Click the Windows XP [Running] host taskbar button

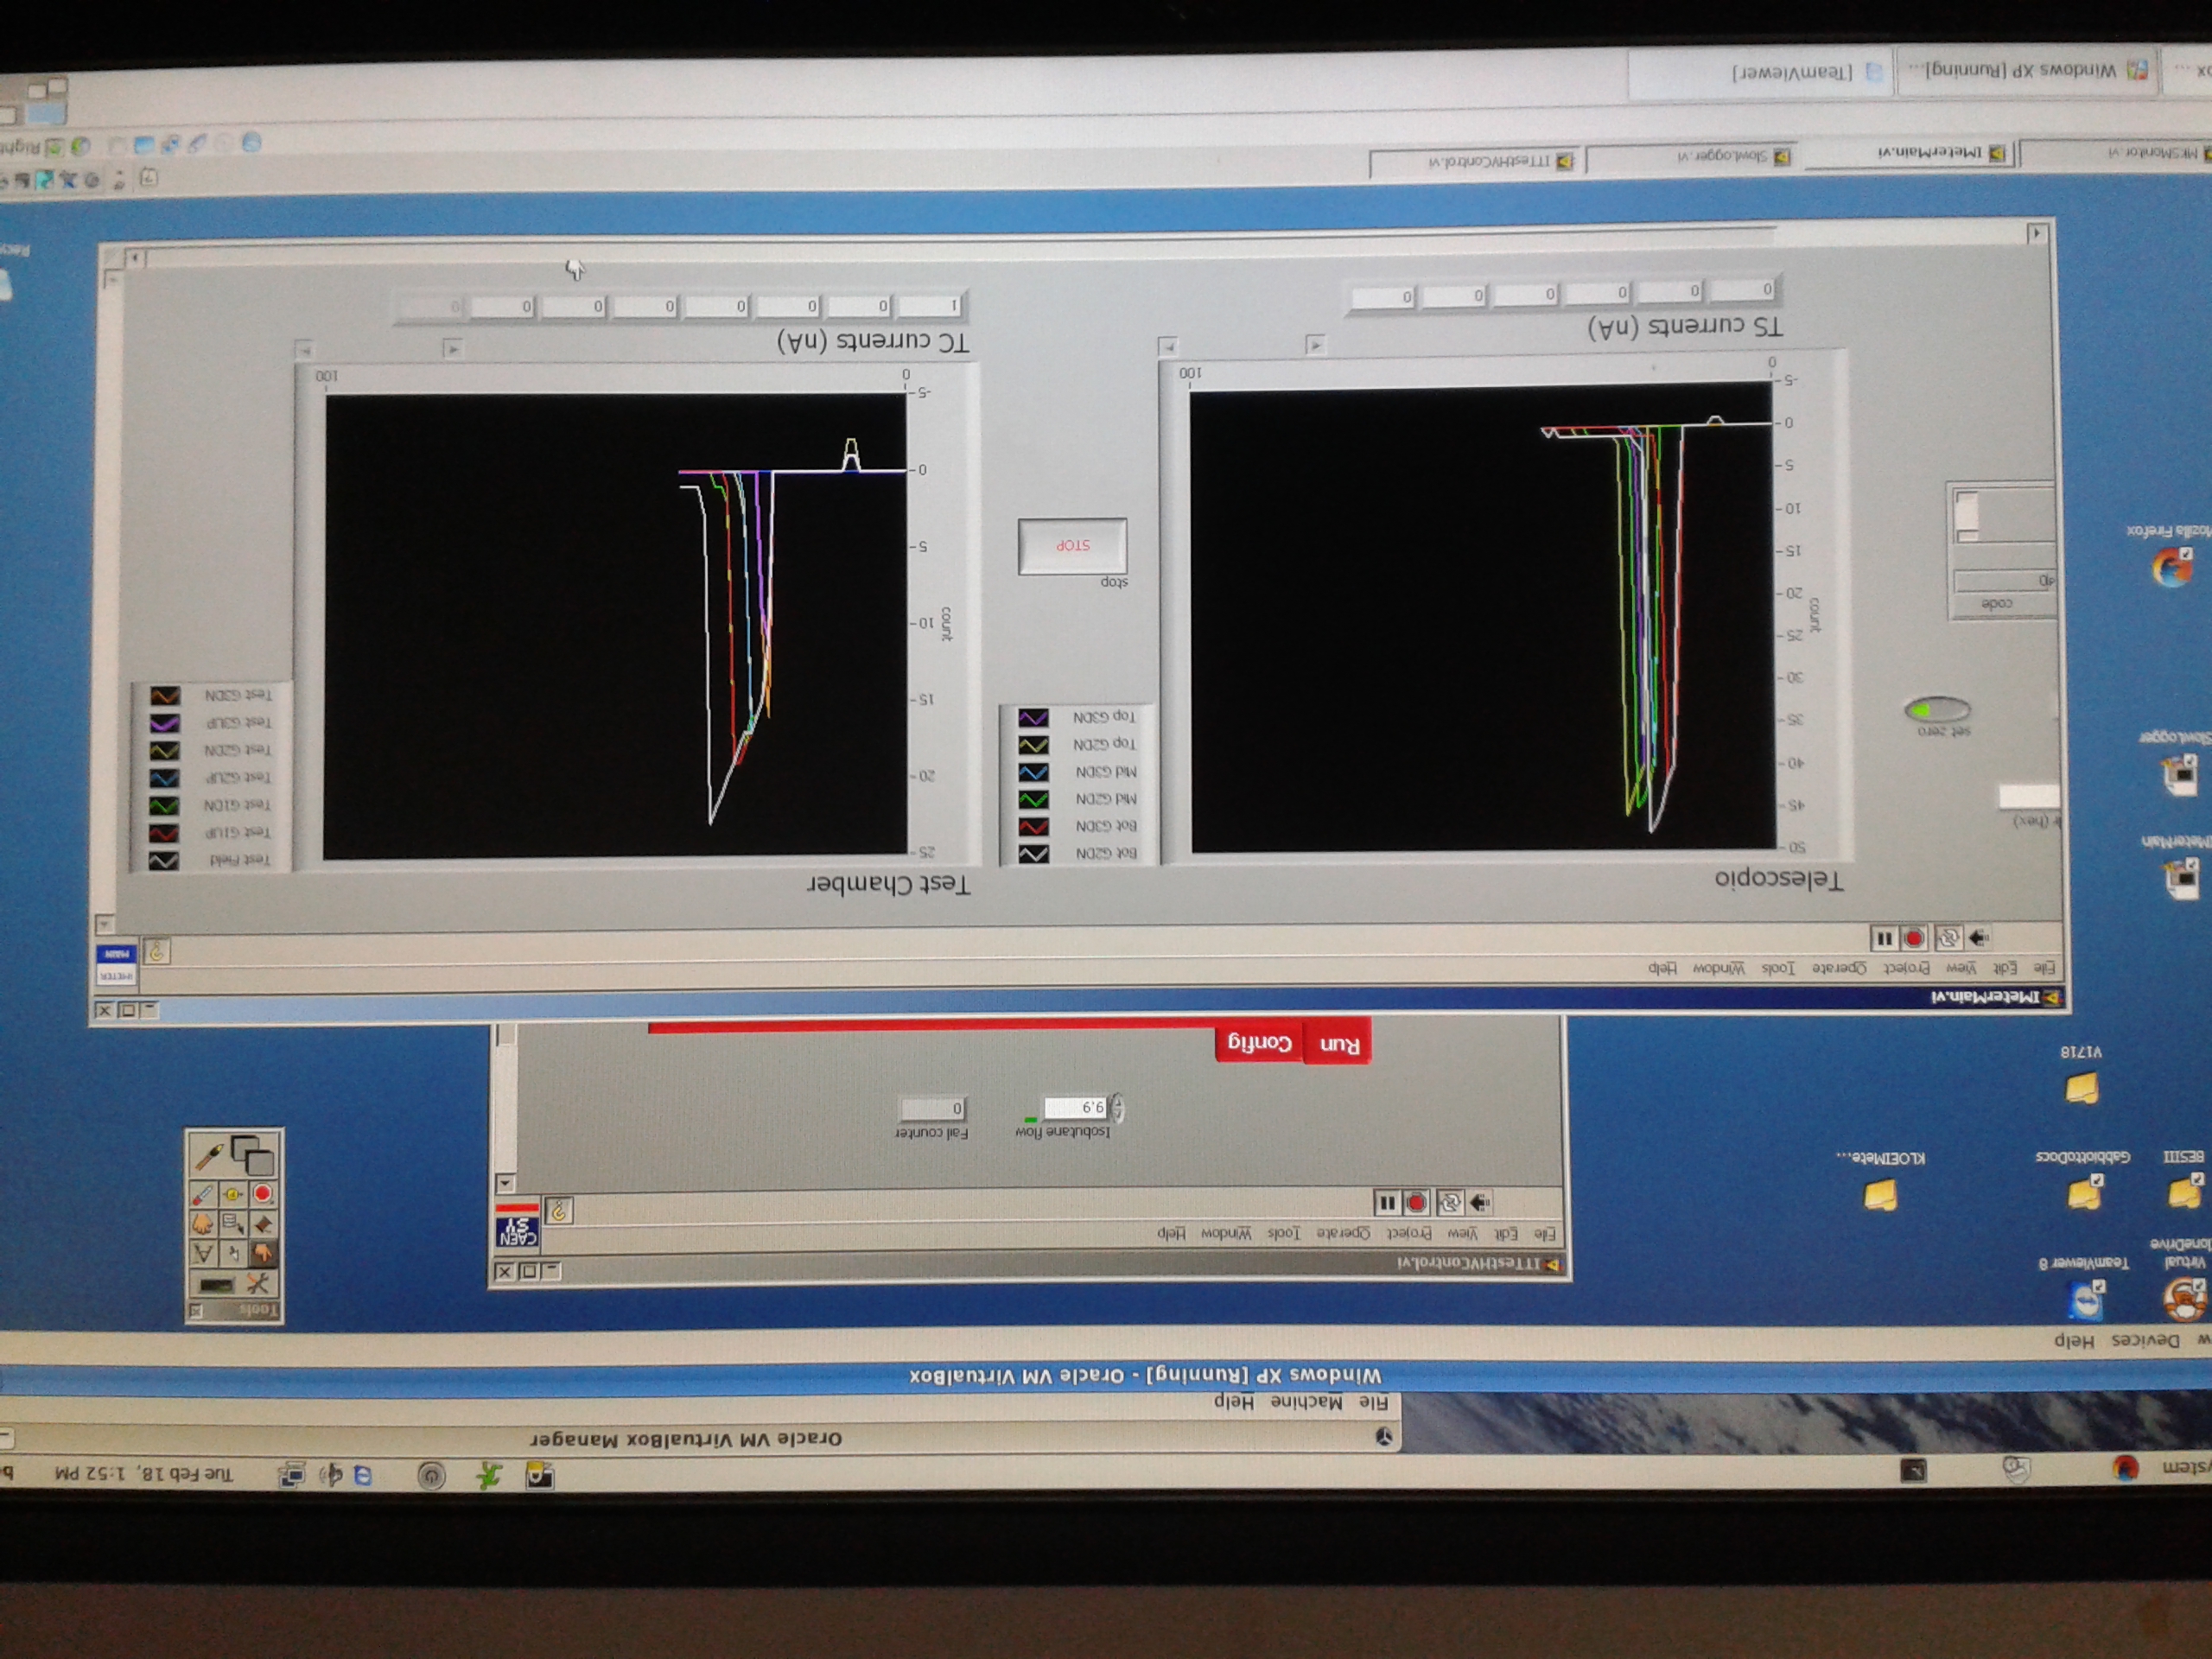(2026, 70)
